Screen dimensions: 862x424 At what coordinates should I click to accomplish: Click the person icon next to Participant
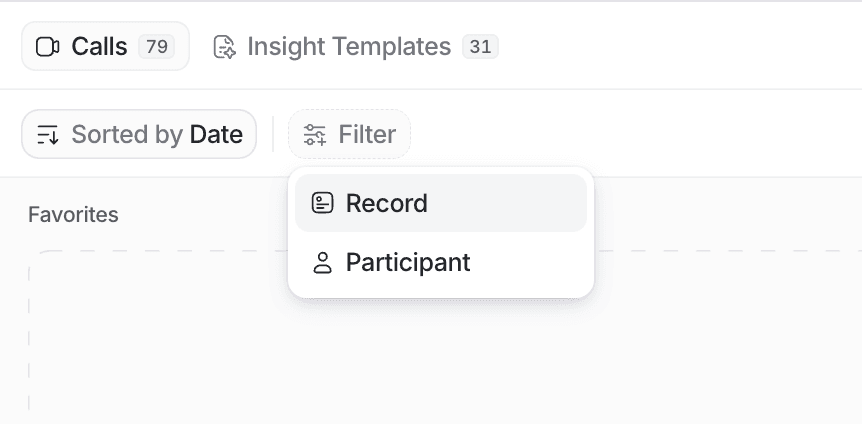point(323,262)
